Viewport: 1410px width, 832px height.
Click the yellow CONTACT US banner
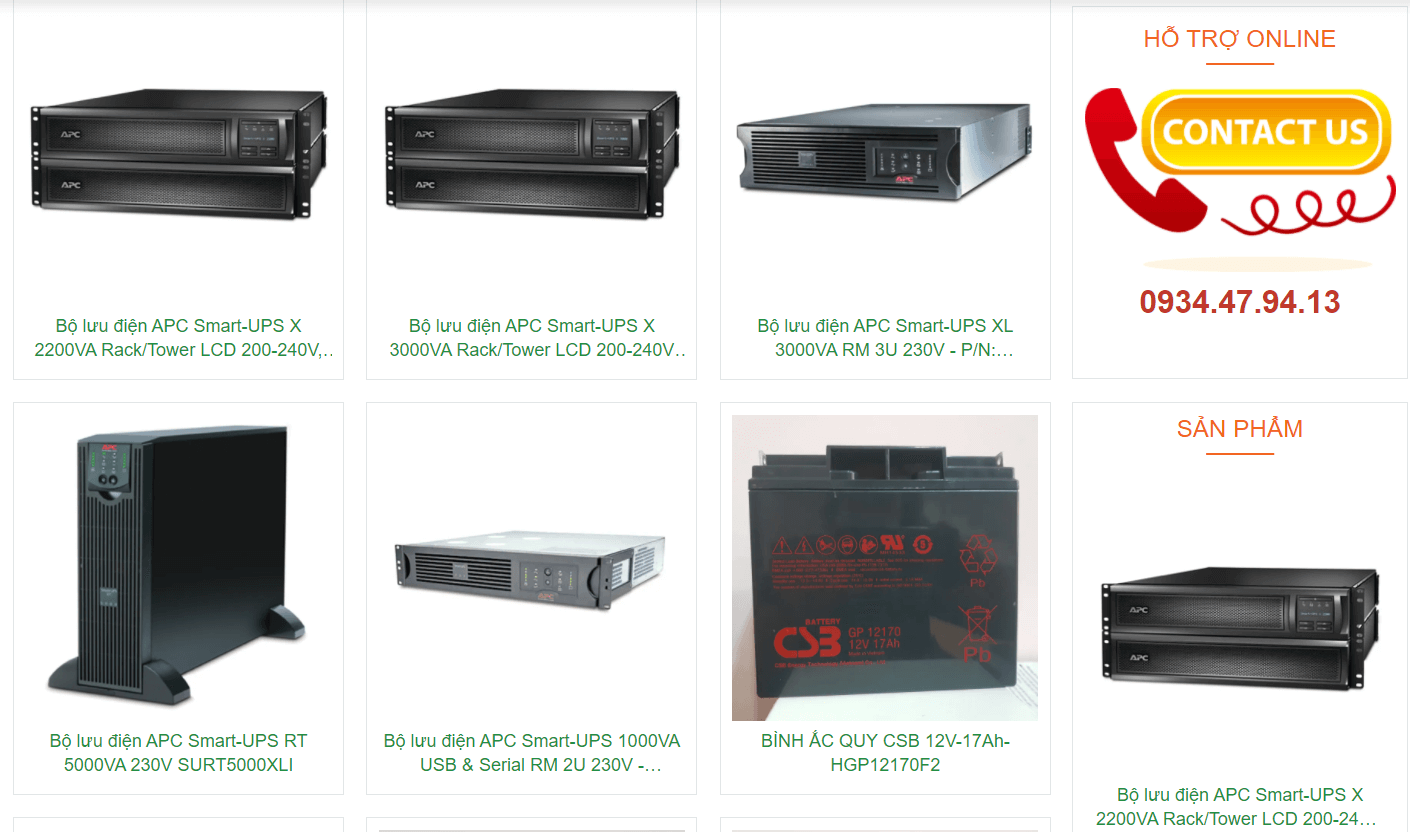1266,131
